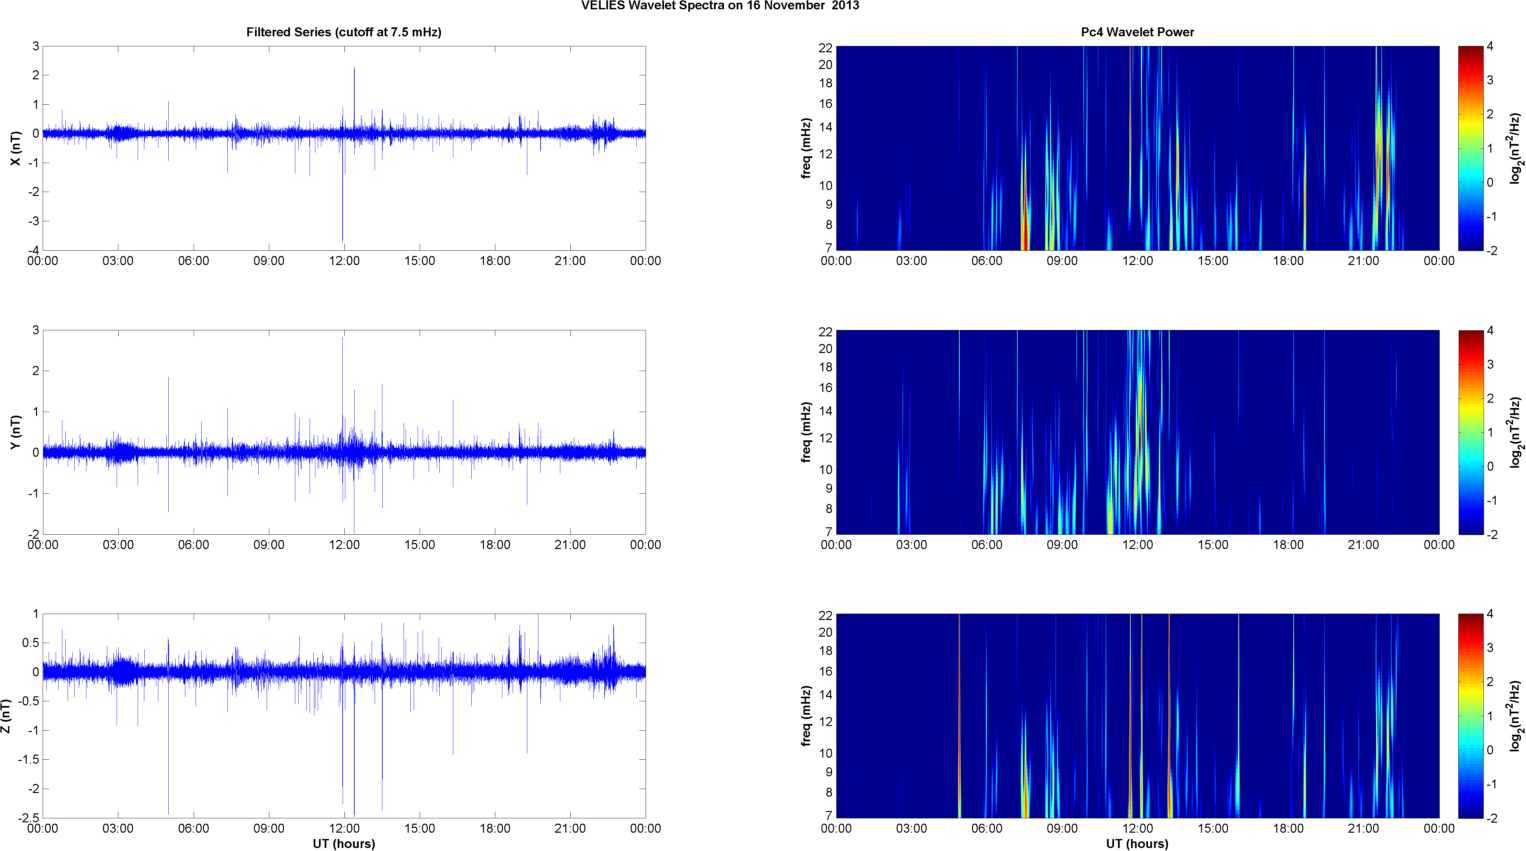The height and width of the screenshot is (851, 1526).
Task: Select the 'Pc4 Wavelet Power' subplot title
Action: (x=1137, y=32)
